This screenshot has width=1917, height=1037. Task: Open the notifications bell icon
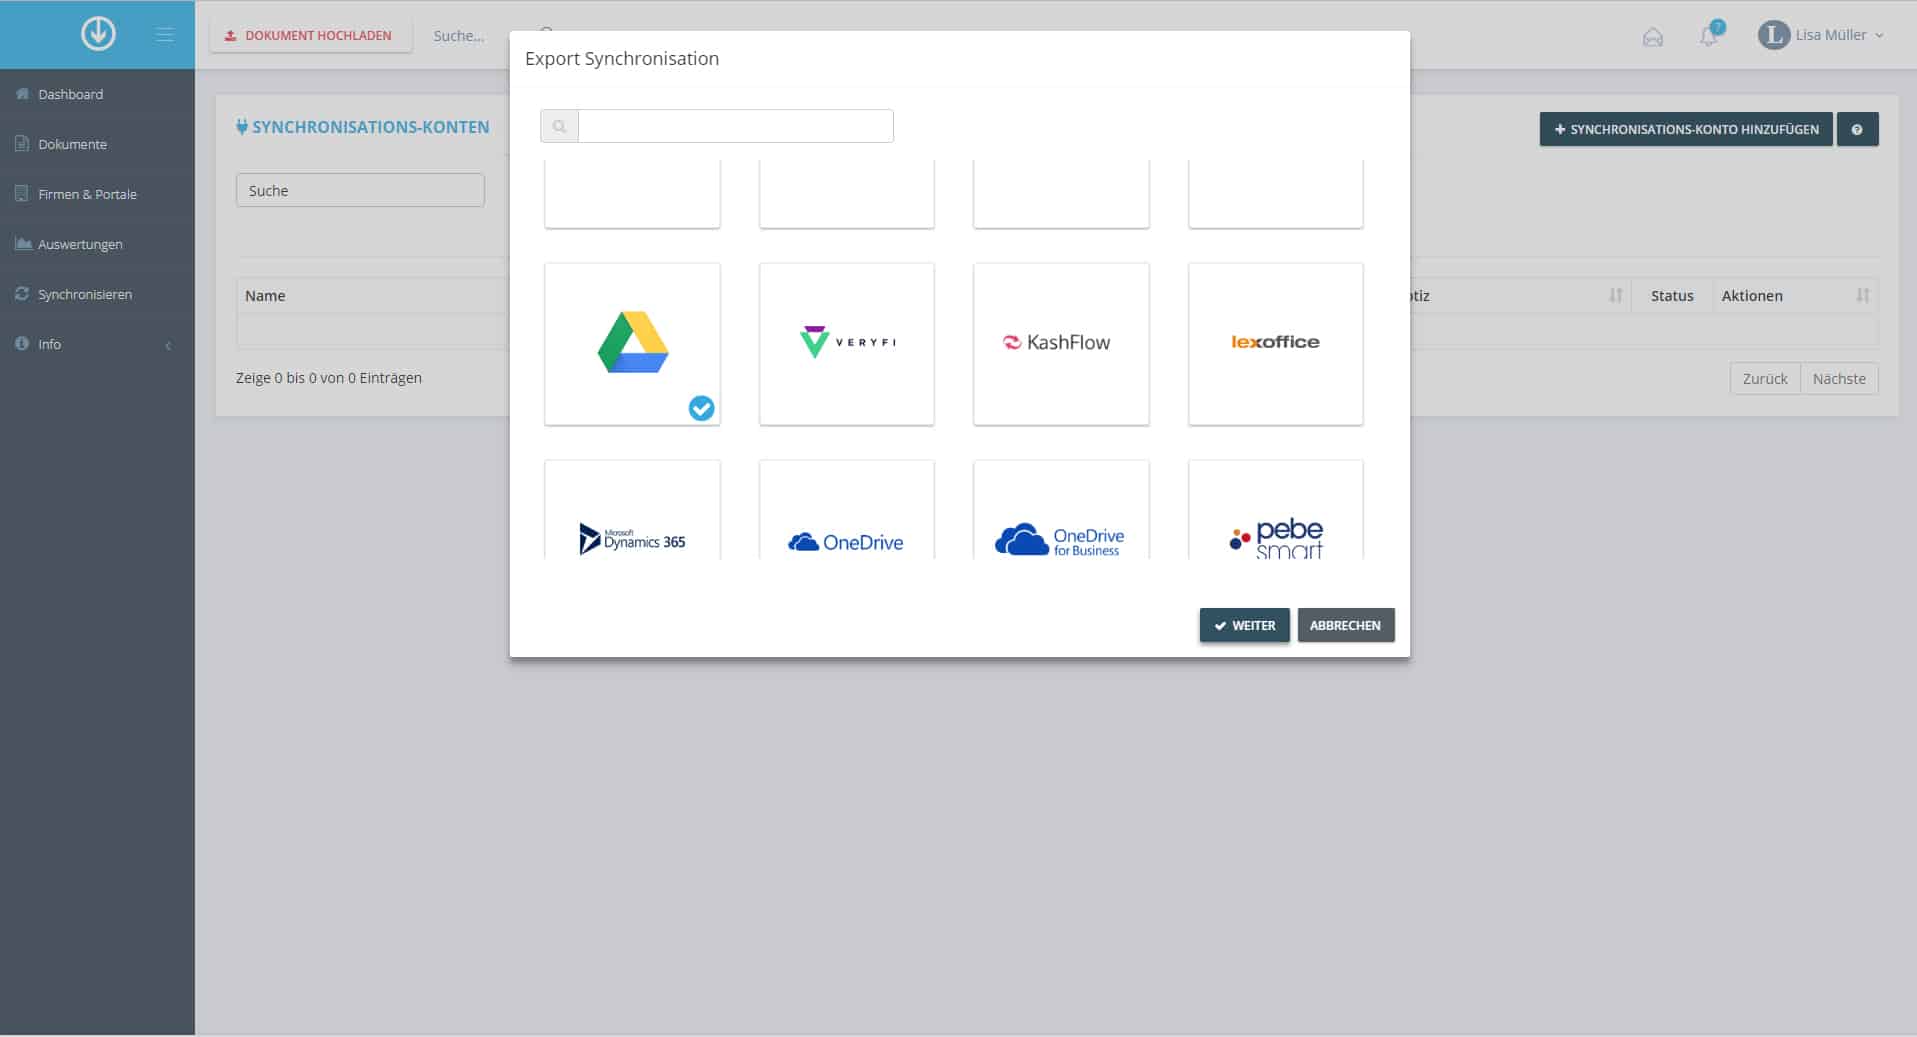point(1709,36)
